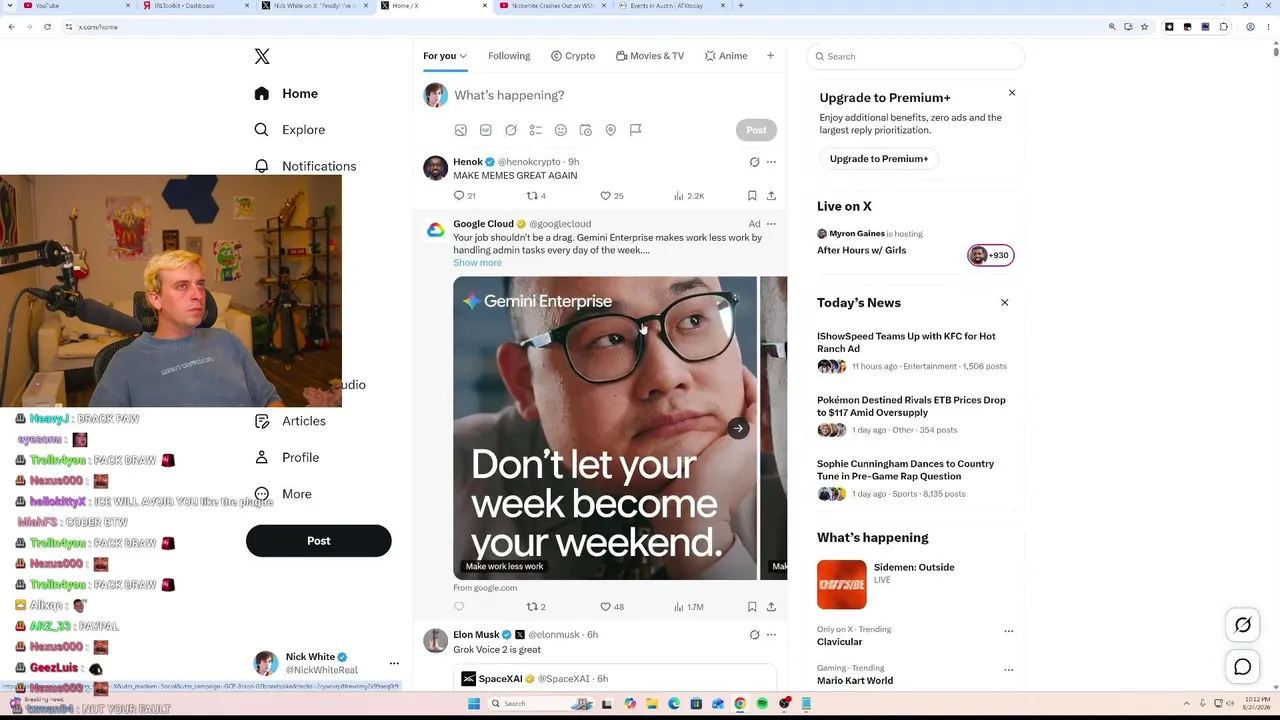Viewport: 1280px width, 720px height.
Task: Show more of Google Cloud ad text
Action: (x=477, y=263)
